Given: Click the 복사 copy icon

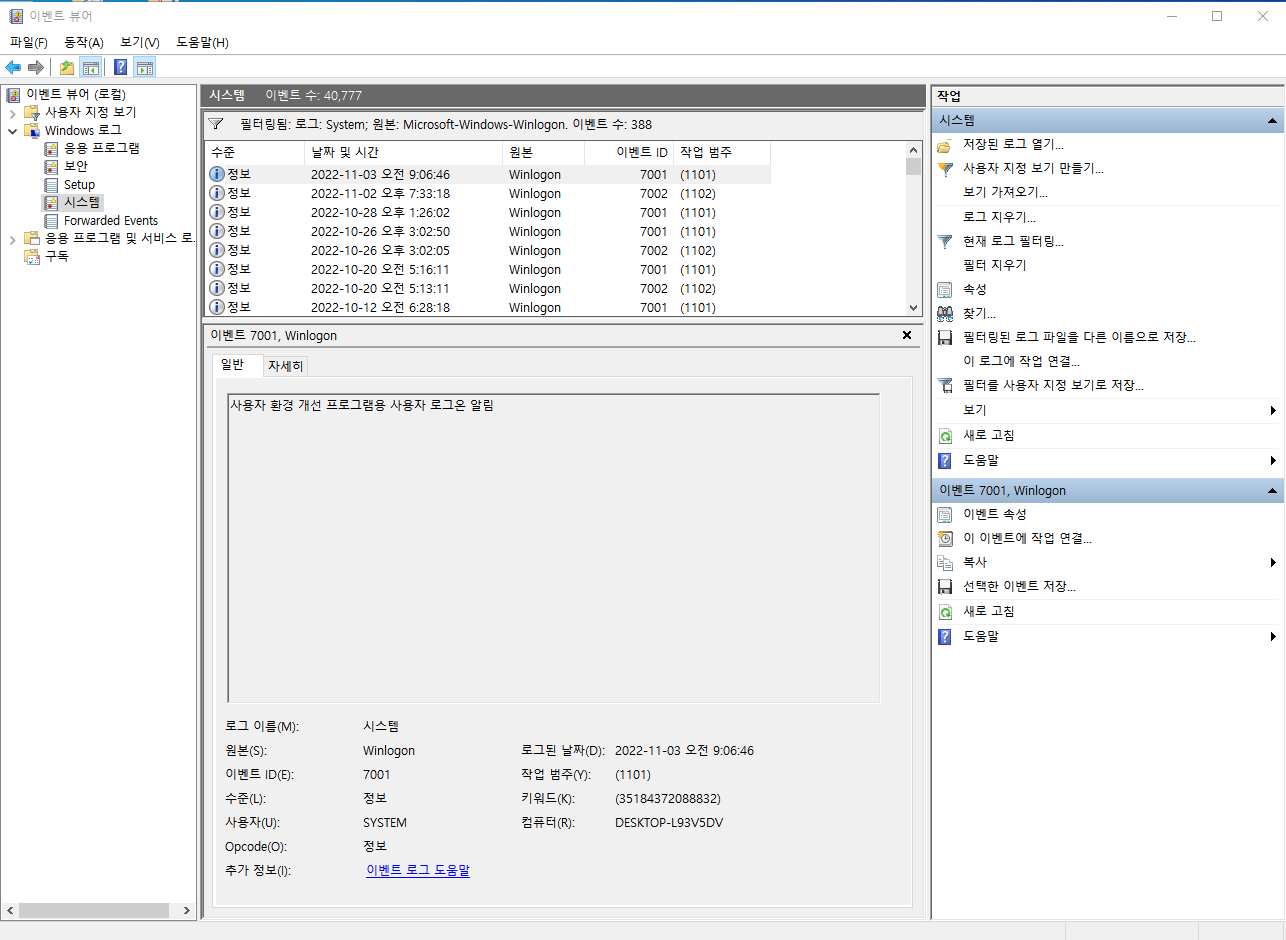Looking at the screenshot, I should pyautogui.click(x=944, y=562).
